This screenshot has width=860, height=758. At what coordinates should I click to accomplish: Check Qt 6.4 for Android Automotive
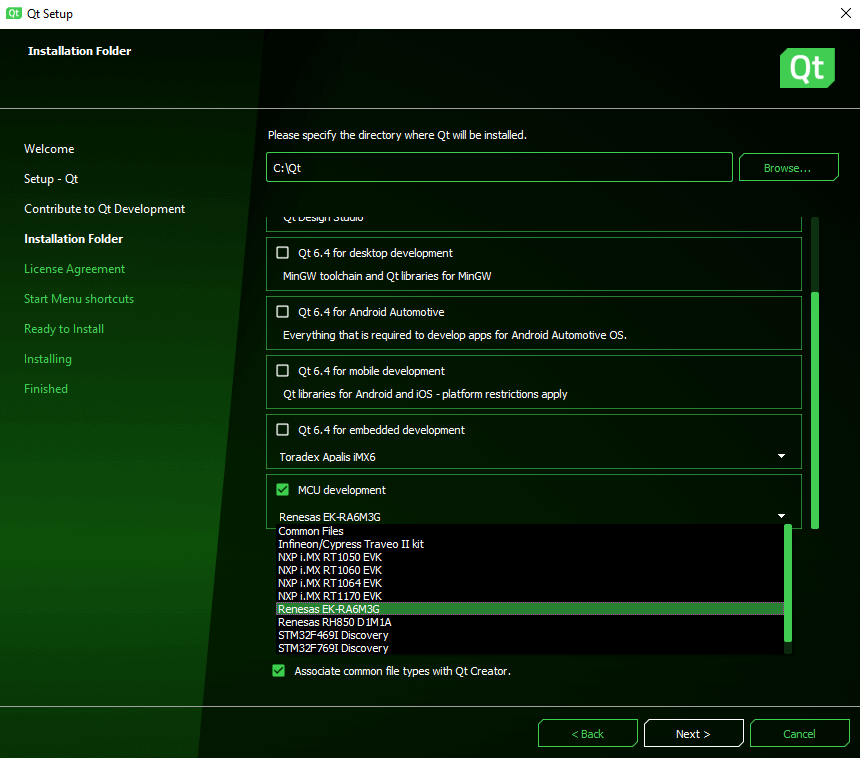pos(283,312)
